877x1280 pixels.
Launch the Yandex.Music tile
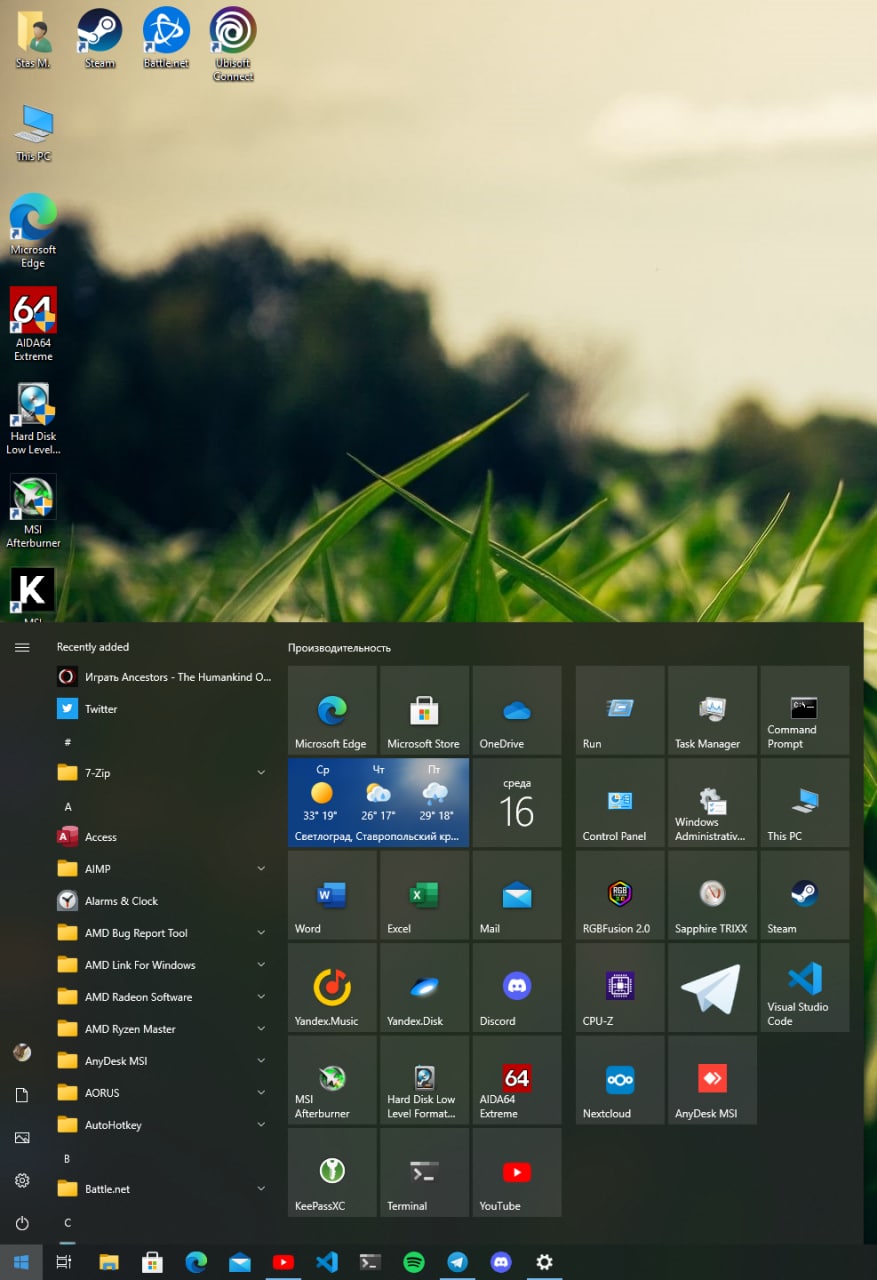pos(332,987)
